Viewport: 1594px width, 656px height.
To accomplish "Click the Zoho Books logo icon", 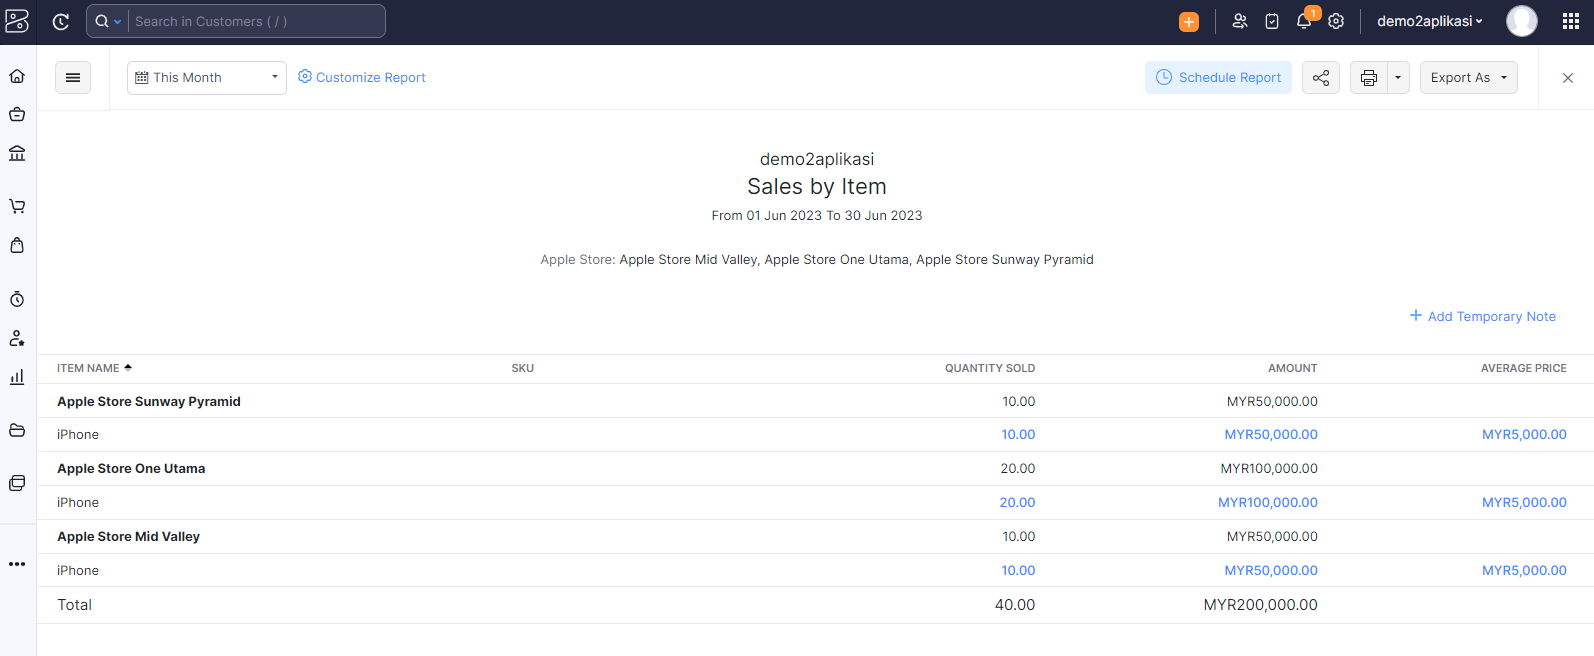I will (x=18, y=21).
